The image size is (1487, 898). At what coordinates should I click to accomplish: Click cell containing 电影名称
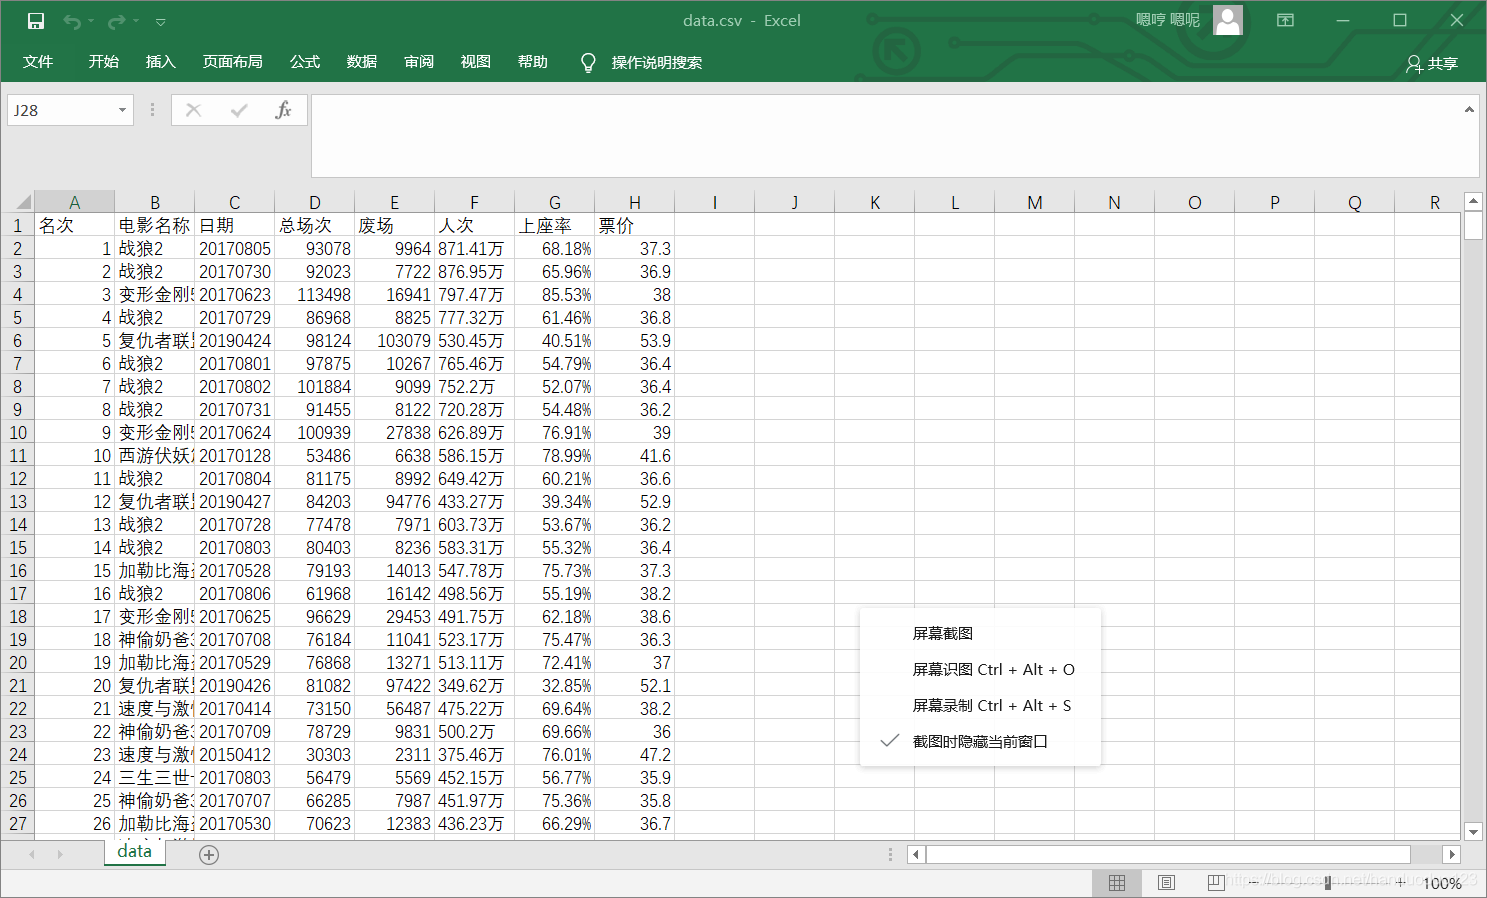tap(154, 226)
